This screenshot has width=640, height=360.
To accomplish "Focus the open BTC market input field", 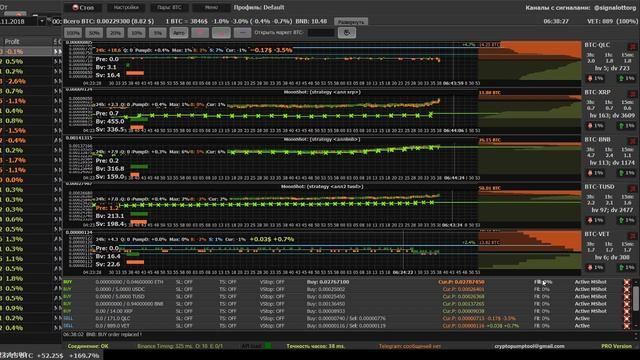I will (321, 33).
